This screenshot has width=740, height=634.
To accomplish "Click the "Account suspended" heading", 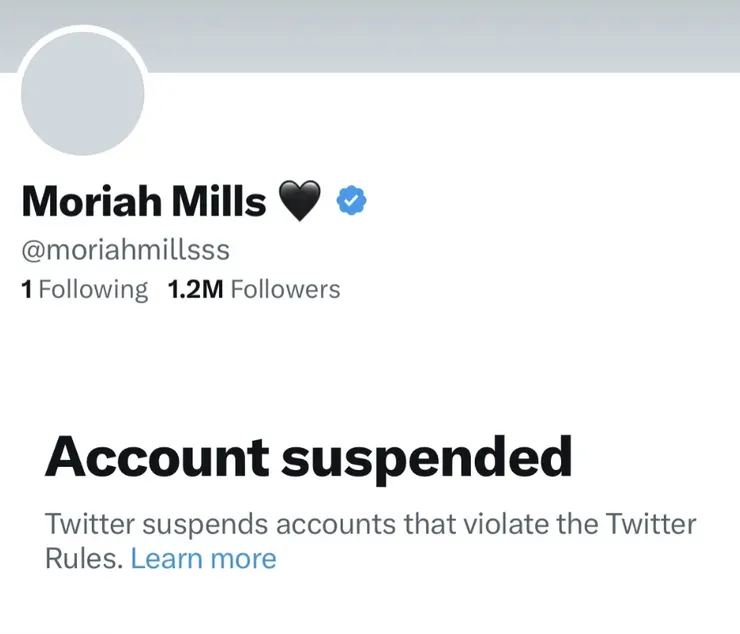I will click(x=308, y=458).
